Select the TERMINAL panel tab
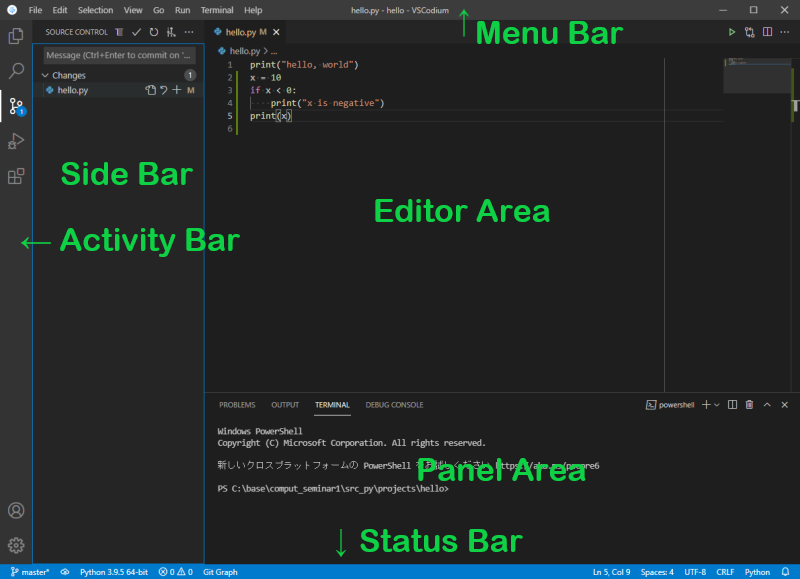The image size is (800, 579). [332, 405]
